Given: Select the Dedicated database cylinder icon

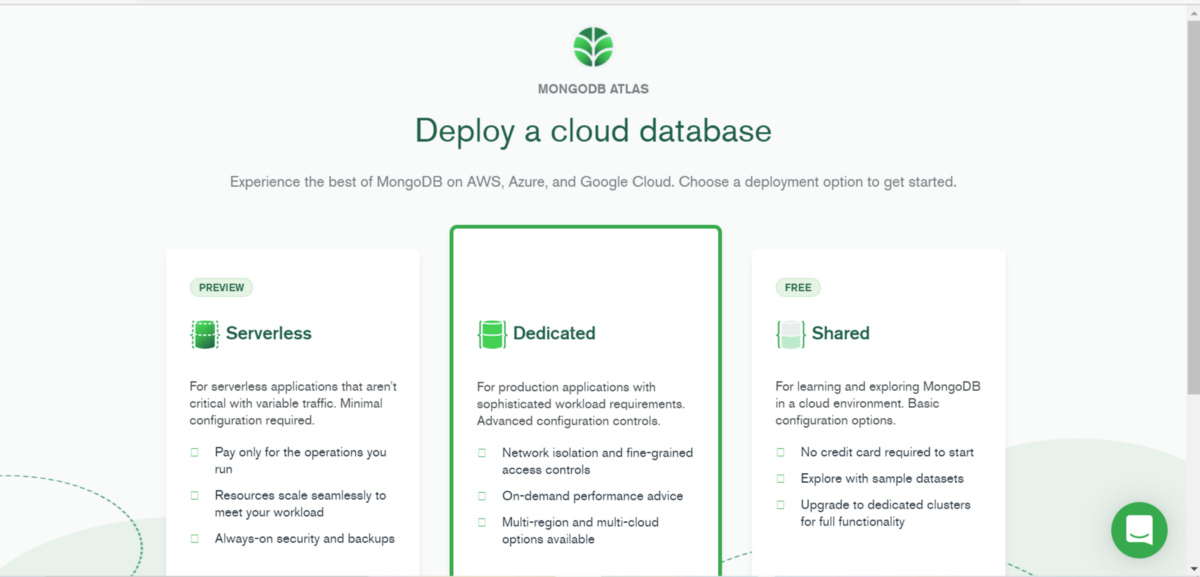Looking at the screenshot, I should pyautogui.click(x=490, y=333).
